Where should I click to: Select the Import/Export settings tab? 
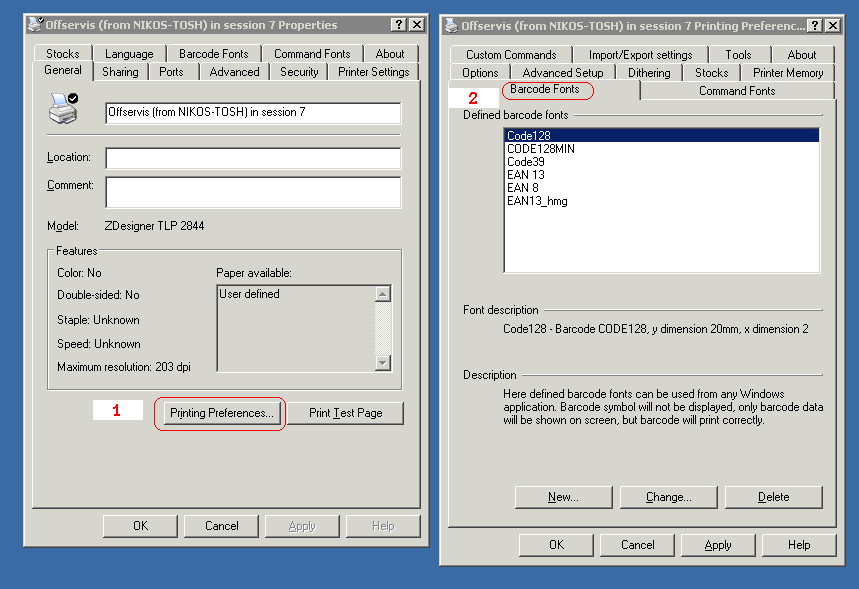(x=640, y=55)
